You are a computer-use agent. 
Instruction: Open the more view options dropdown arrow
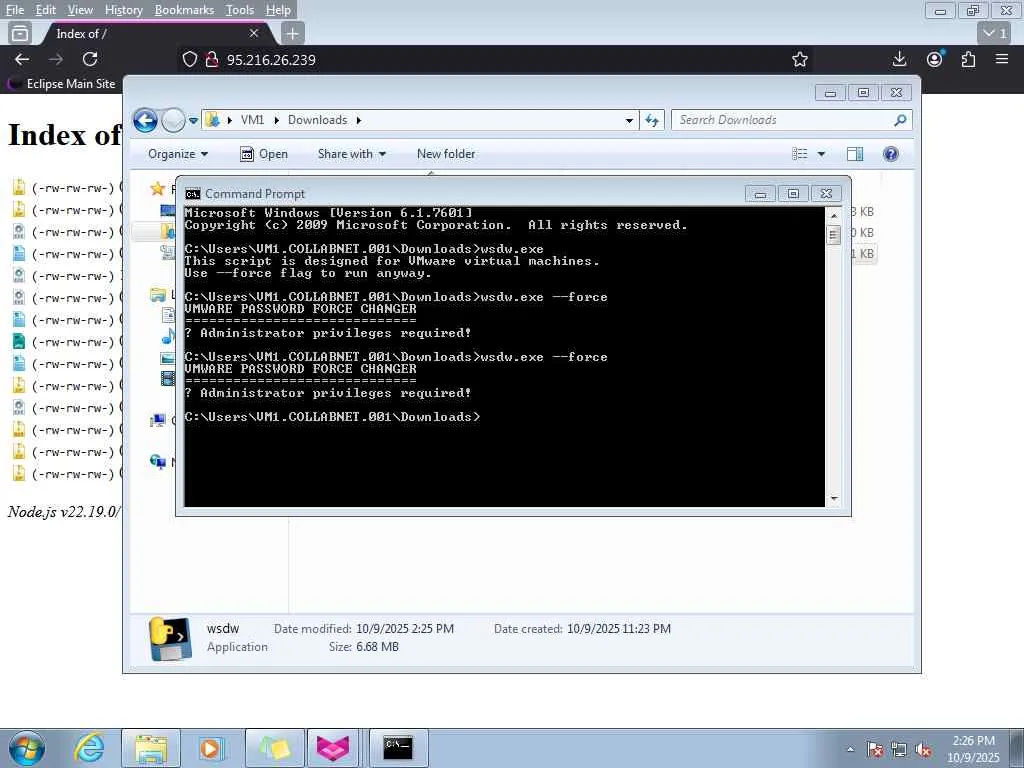click(x=821, y=154)
